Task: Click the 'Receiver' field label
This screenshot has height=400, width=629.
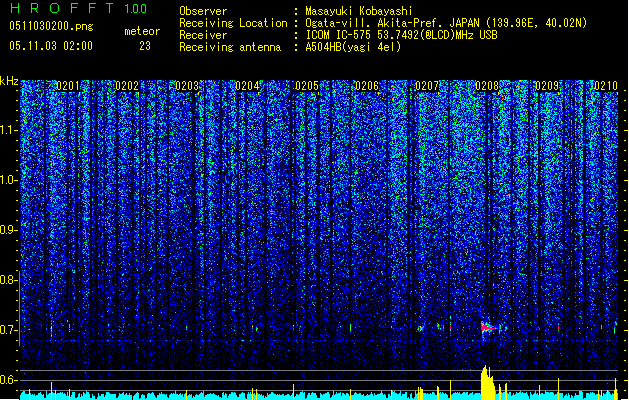Action: [203, 35]
